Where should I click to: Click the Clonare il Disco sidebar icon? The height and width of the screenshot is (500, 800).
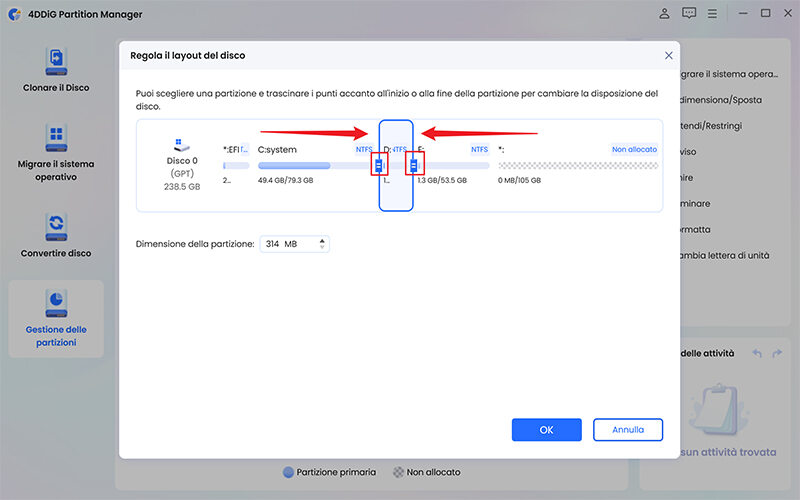click(x=56, y=62)
